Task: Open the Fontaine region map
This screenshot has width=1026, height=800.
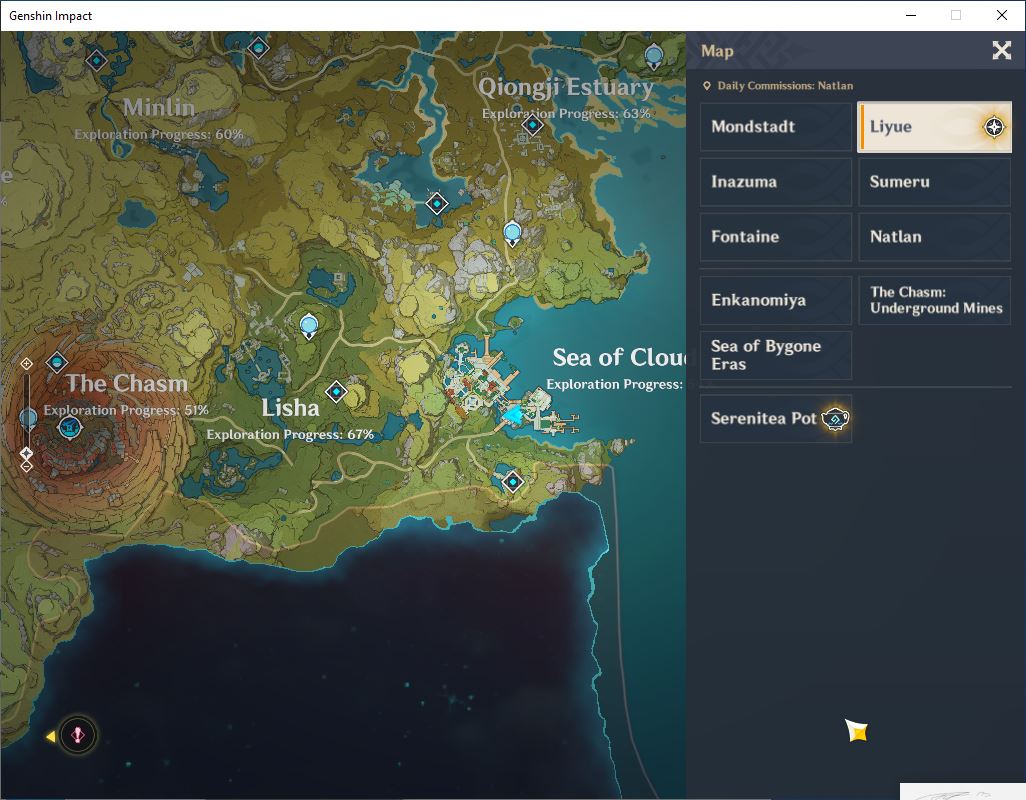Action: tap(776, 237)
